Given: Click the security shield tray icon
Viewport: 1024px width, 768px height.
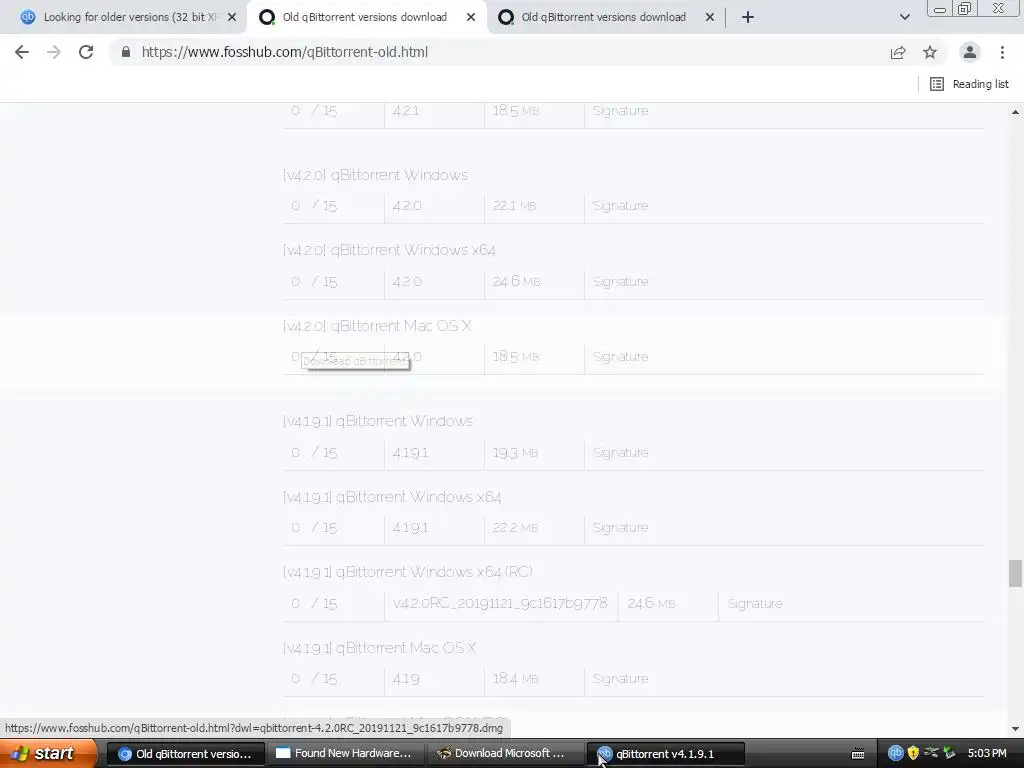Looking at the screenshot, I should [x=913, y=753].
